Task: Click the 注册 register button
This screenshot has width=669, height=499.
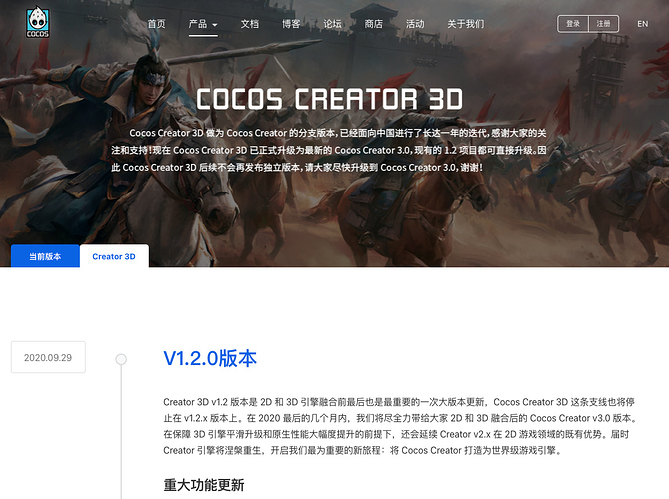Action: click(x=603, y=24)
